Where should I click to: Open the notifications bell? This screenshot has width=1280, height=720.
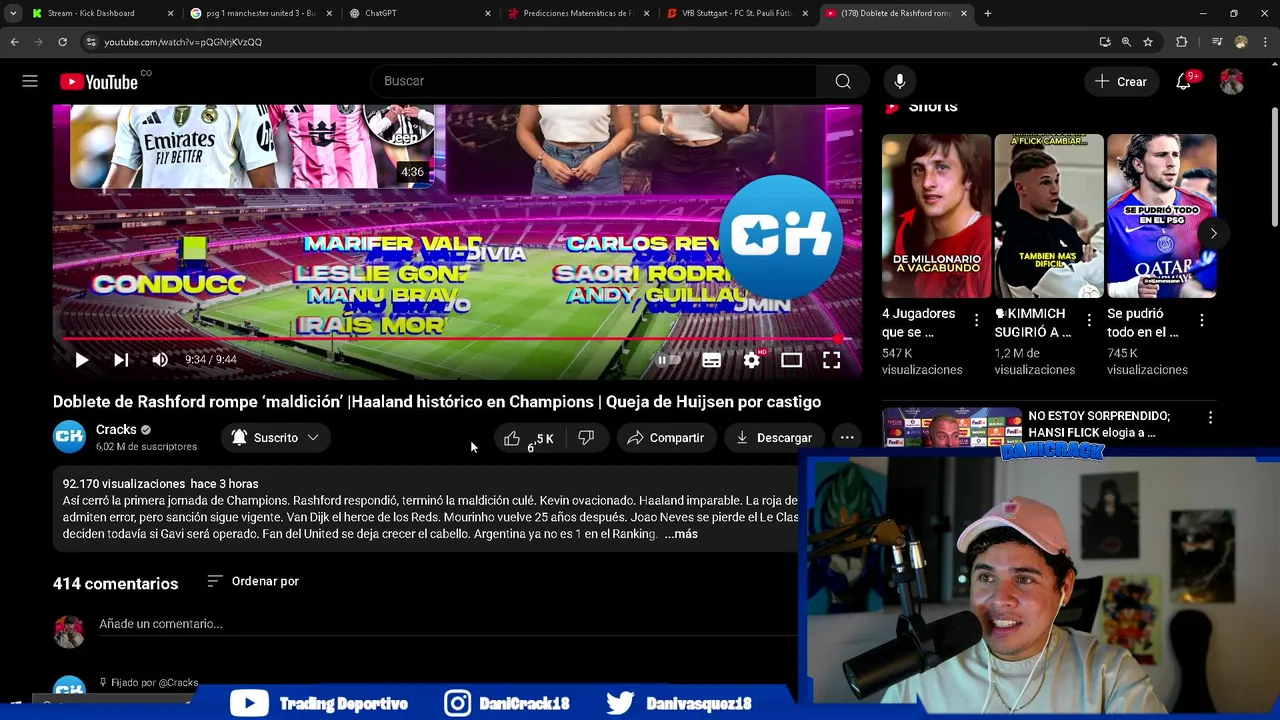coord(1183,81)
